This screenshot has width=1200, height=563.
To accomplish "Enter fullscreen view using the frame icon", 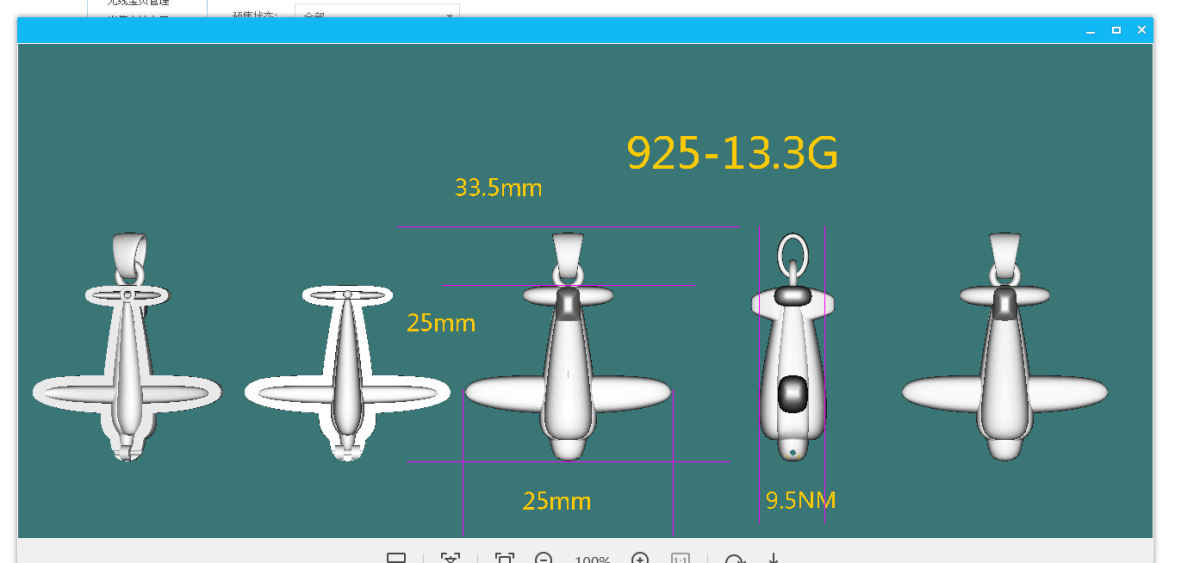I will pos(504,558).
